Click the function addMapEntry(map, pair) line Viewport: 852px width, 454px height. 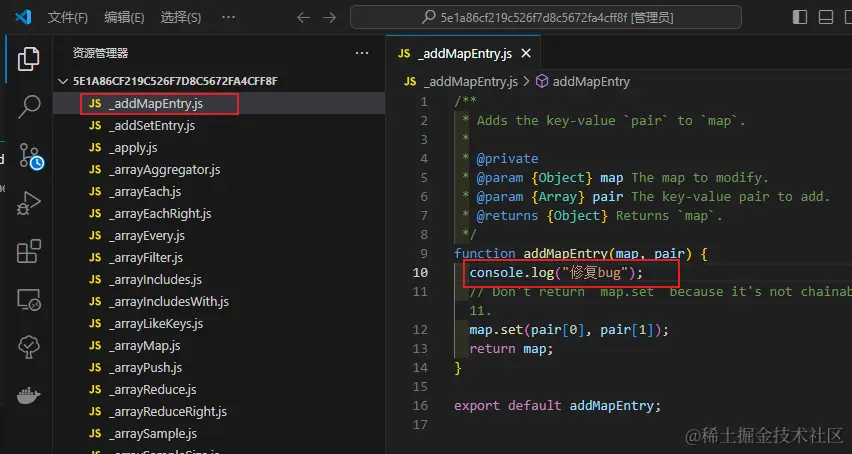pos(581,253)
